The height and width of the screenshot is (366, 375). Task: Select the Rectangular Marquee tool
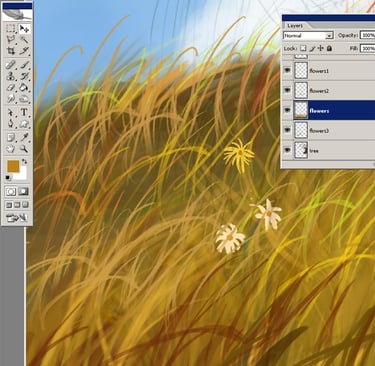[11, 29]
